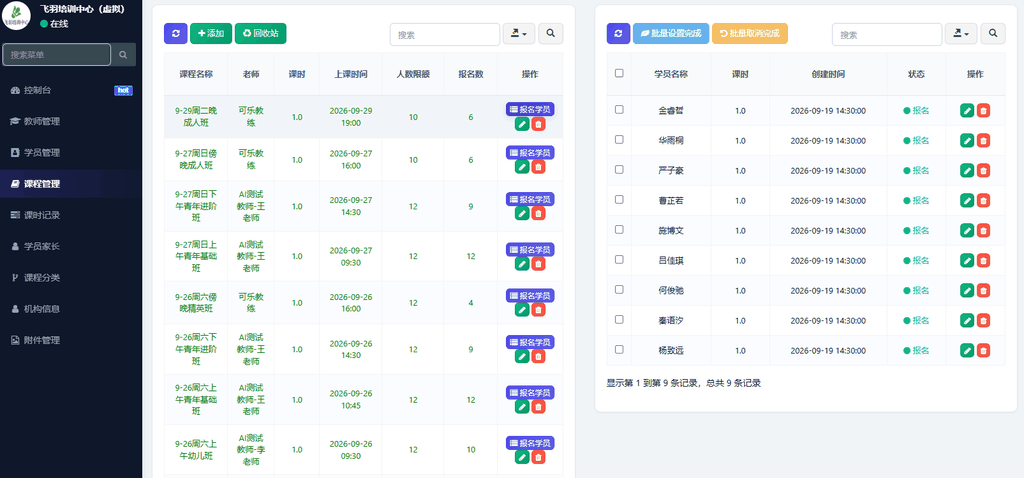1024x478 pixels.
Task: Delete course 9-27周日上午青年基础班
Action: [538, 264]
